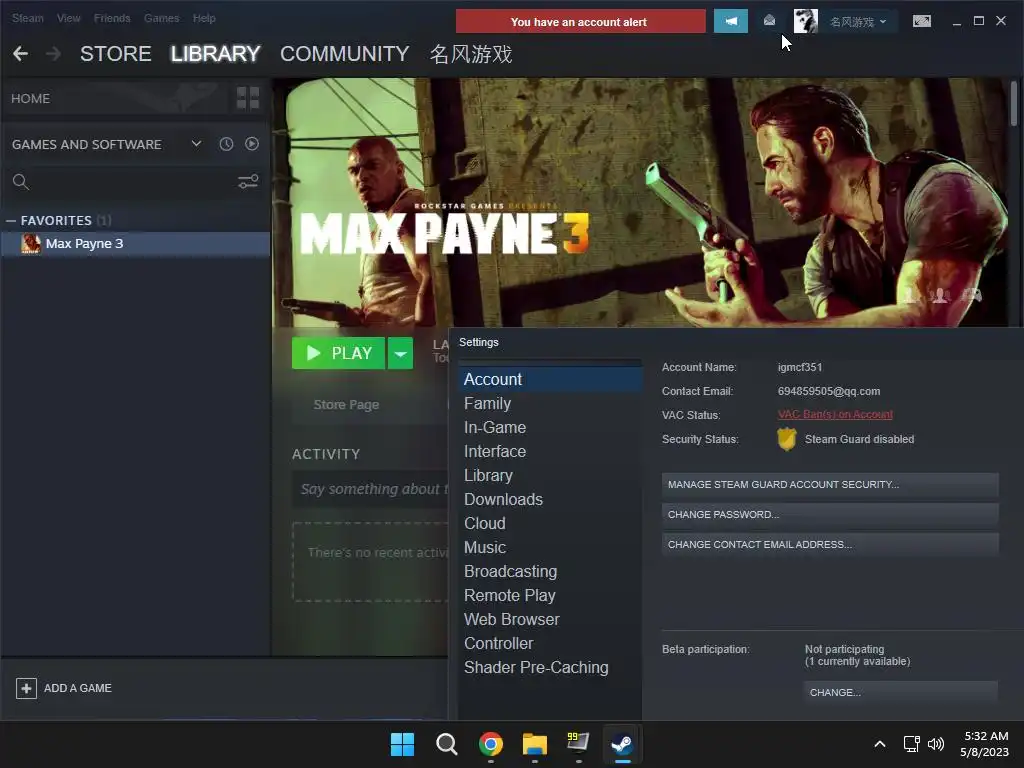Go to the COMMUNITY tab
Image resolution: width=1024 pixels, height=768 pixels.
pyautogui.click(x=345, y=54)
